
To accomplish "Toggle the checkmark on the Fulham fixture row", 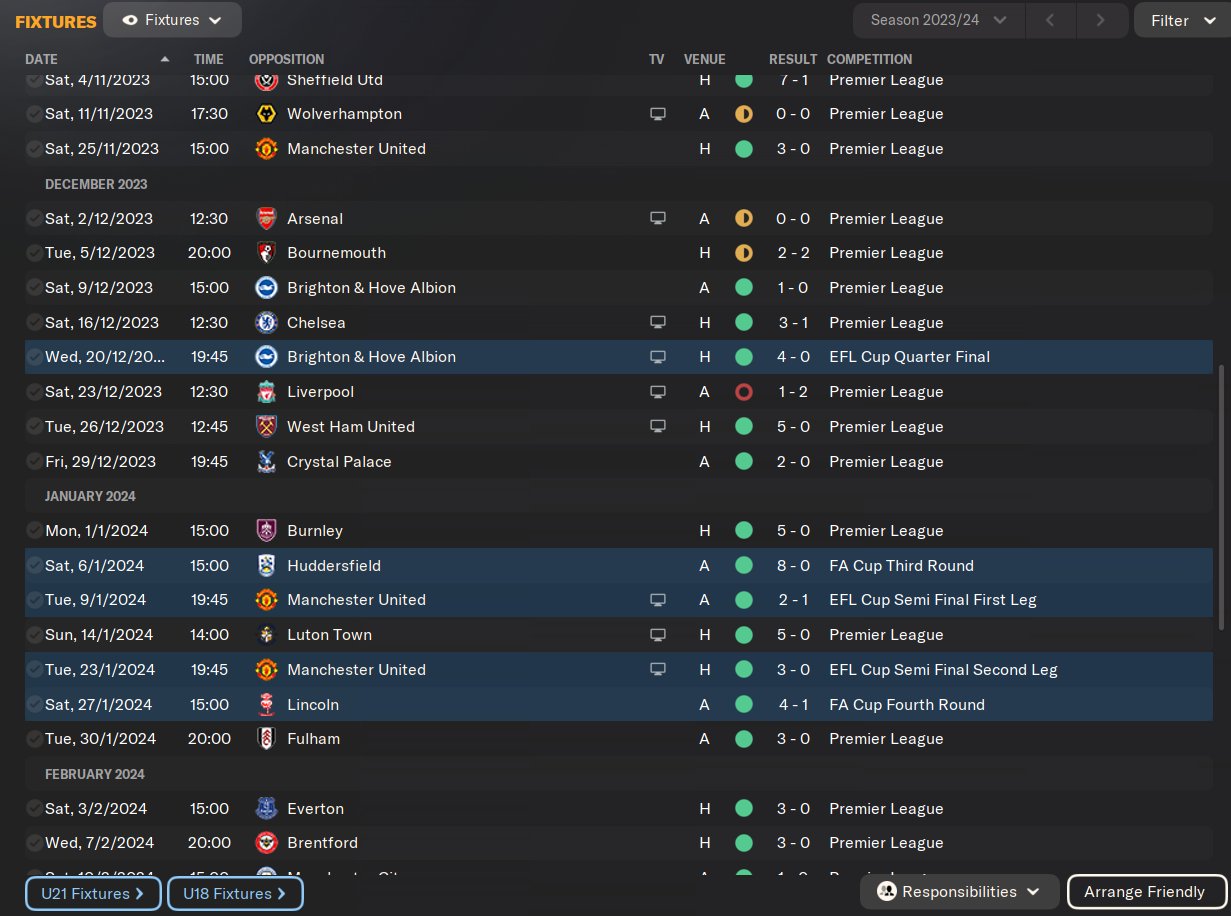I will tap(34, 739).
